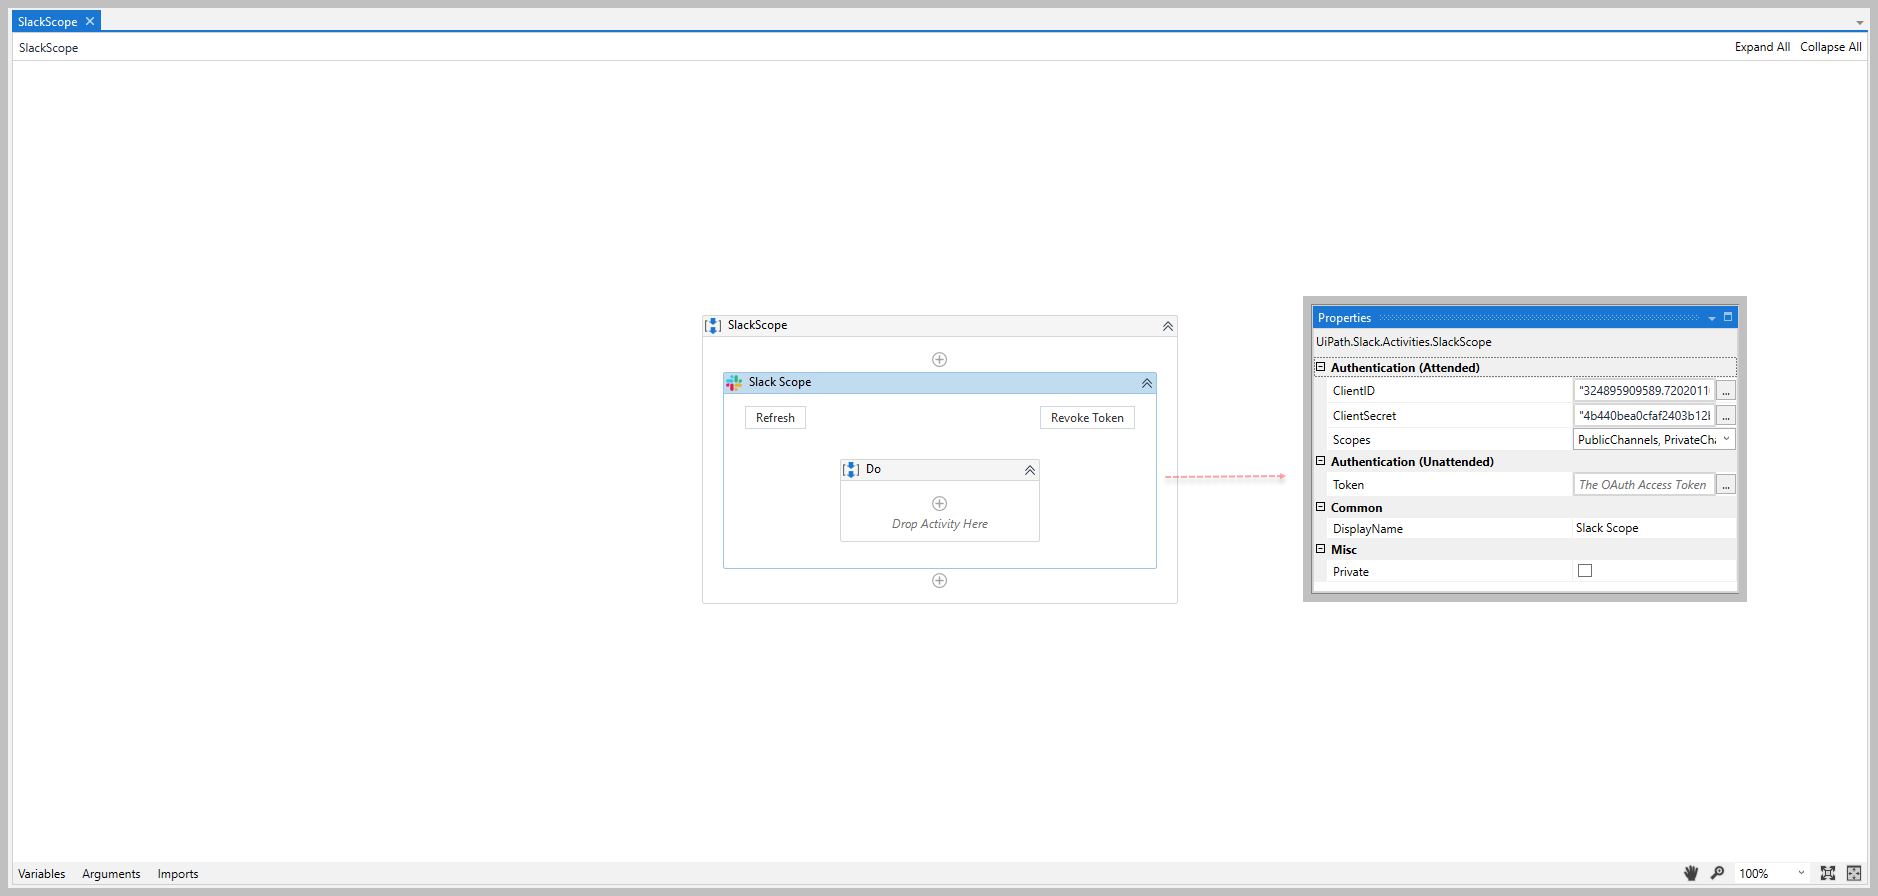Collapse the Do container
Viewport: 1878px width, 896px height.
point(1030,470)
